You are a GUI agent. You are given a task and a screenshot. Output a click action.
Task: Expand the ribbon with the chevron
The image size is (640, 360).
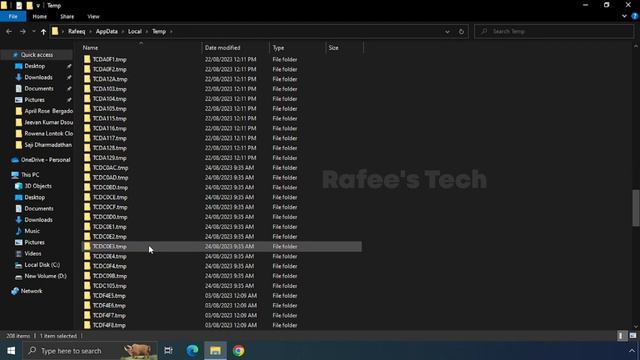624,16
